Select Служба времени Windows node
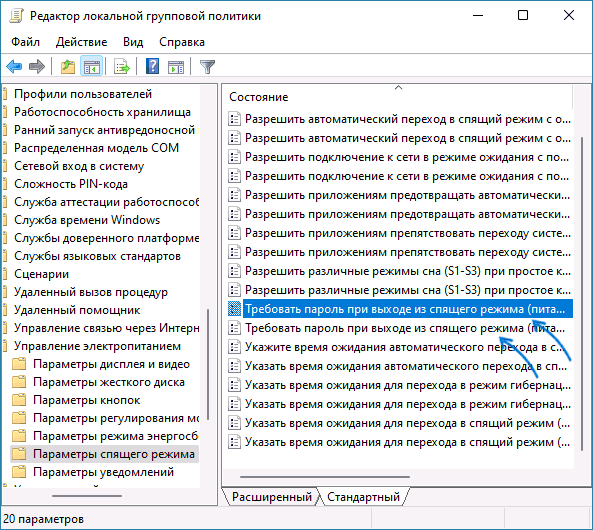Viewport: 593px width, 530px height. [x=87, y=220]
